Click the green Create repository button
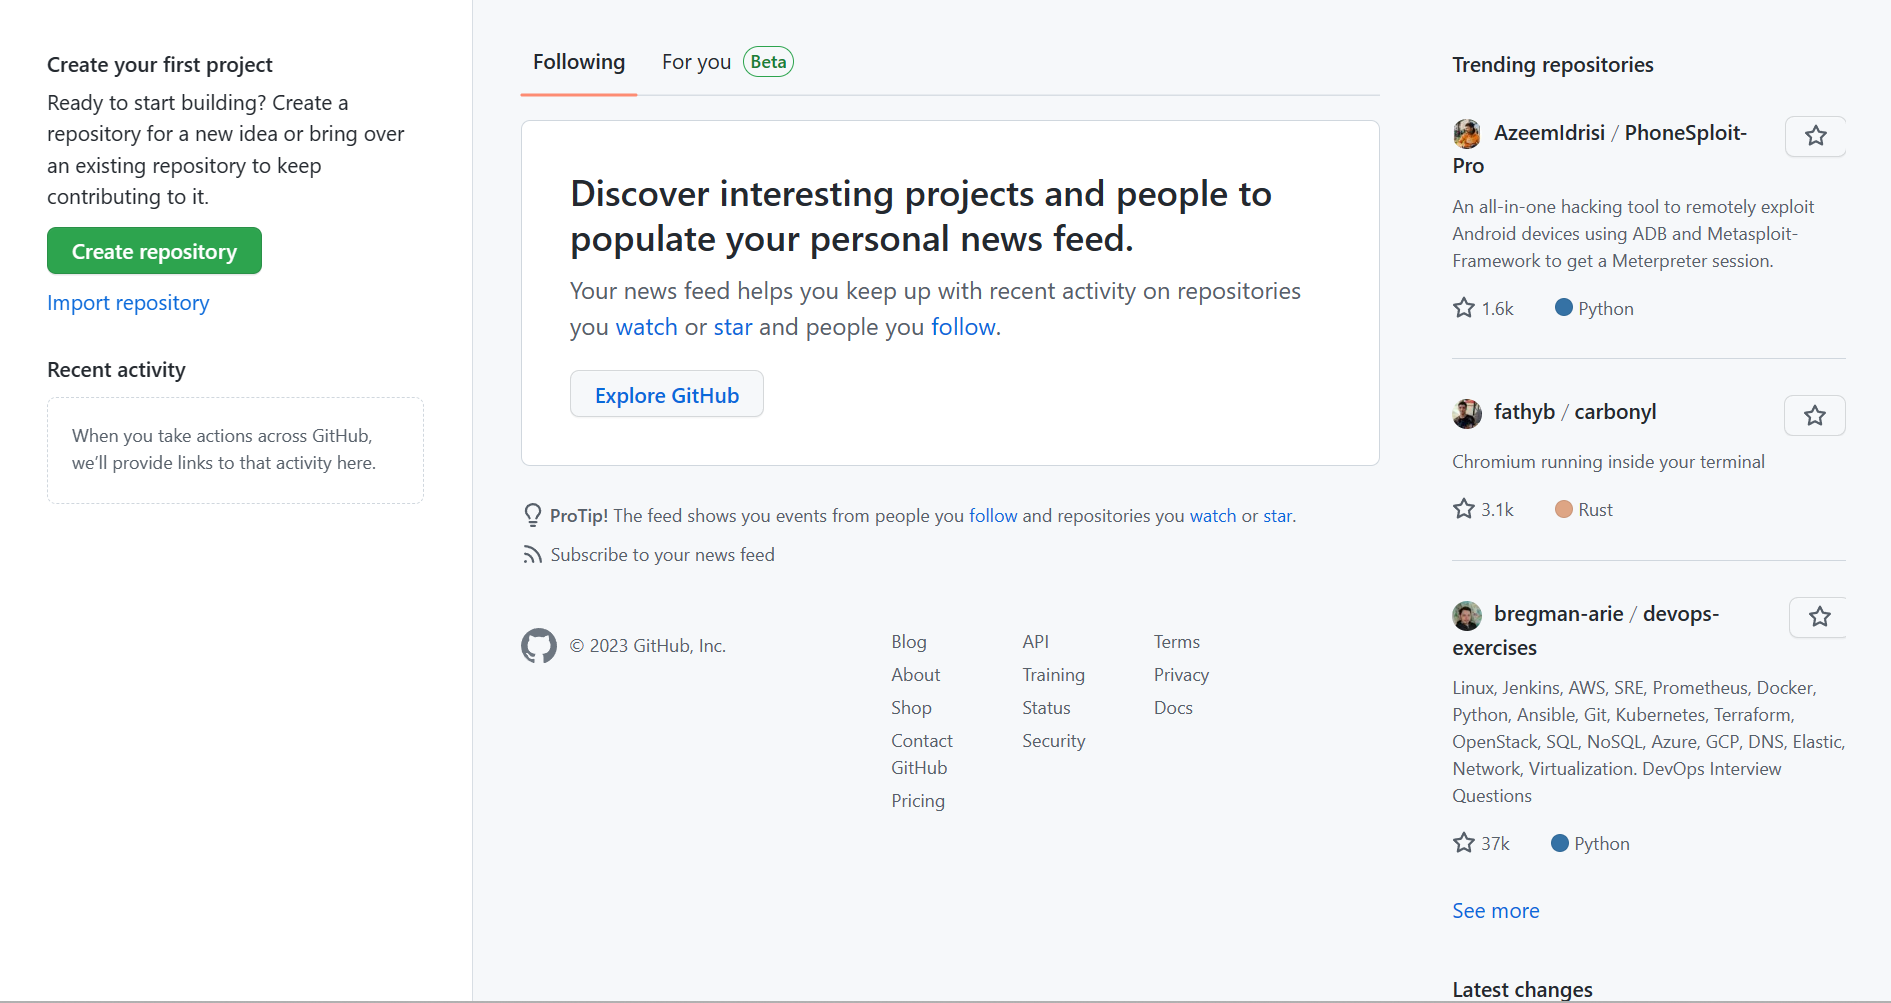 154,251
